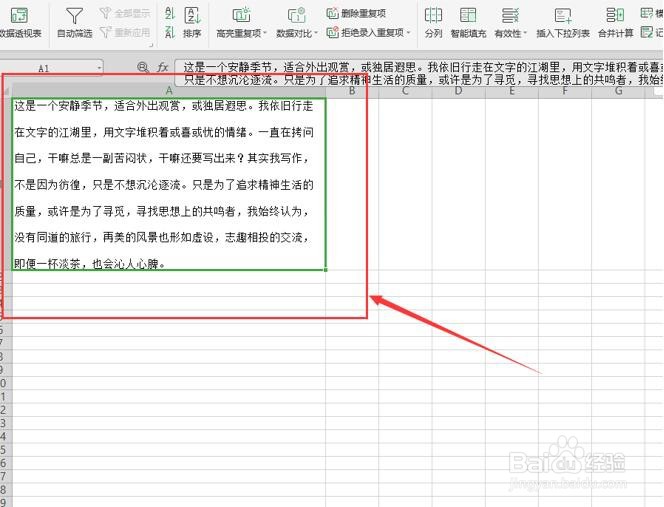Viewport: 664px width, 507px height.
Task: Click the zoom magnifier icon by formula bar
Action: (143, 67)
